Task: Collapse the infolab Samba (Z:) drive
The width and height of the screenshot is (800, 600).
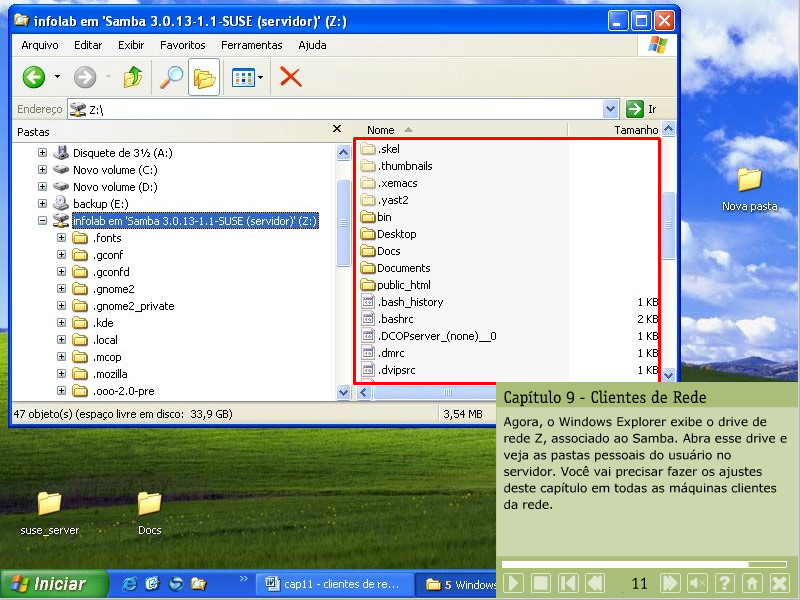Action: [42, 221]
